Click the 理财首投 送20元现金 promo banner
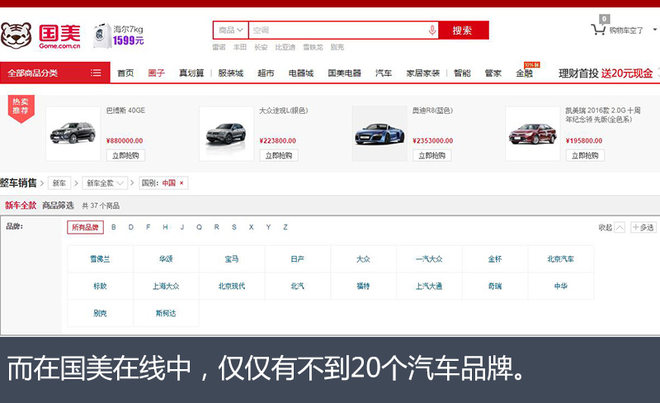Viewport: 660px width, 403px height. pos(606,73)
